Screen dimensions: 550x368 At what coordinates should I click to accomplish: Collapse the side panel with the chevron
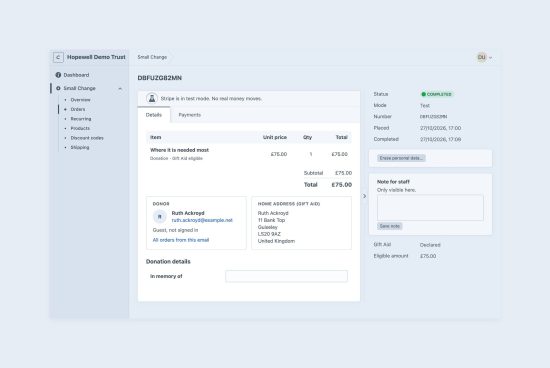(x=364, y=196)
